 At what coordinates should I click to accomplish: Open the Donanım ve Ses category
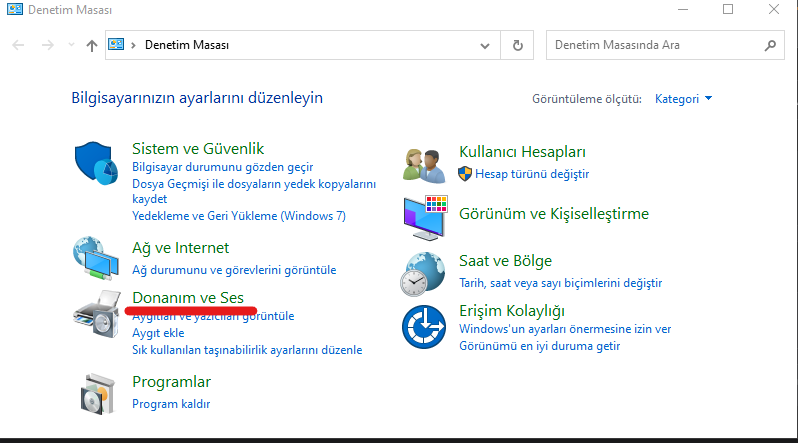point(188,297)
